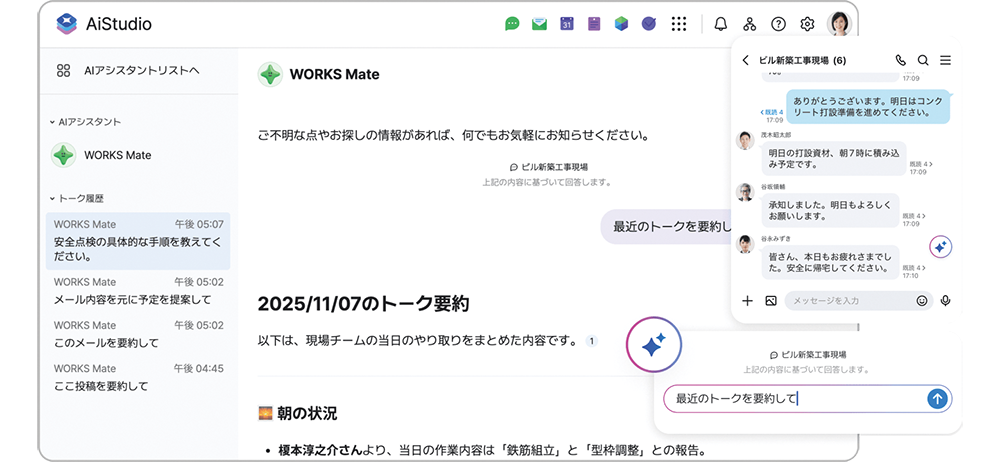Start a call in the chat panel
1000x462 pixels.
(x=901, y=61)
